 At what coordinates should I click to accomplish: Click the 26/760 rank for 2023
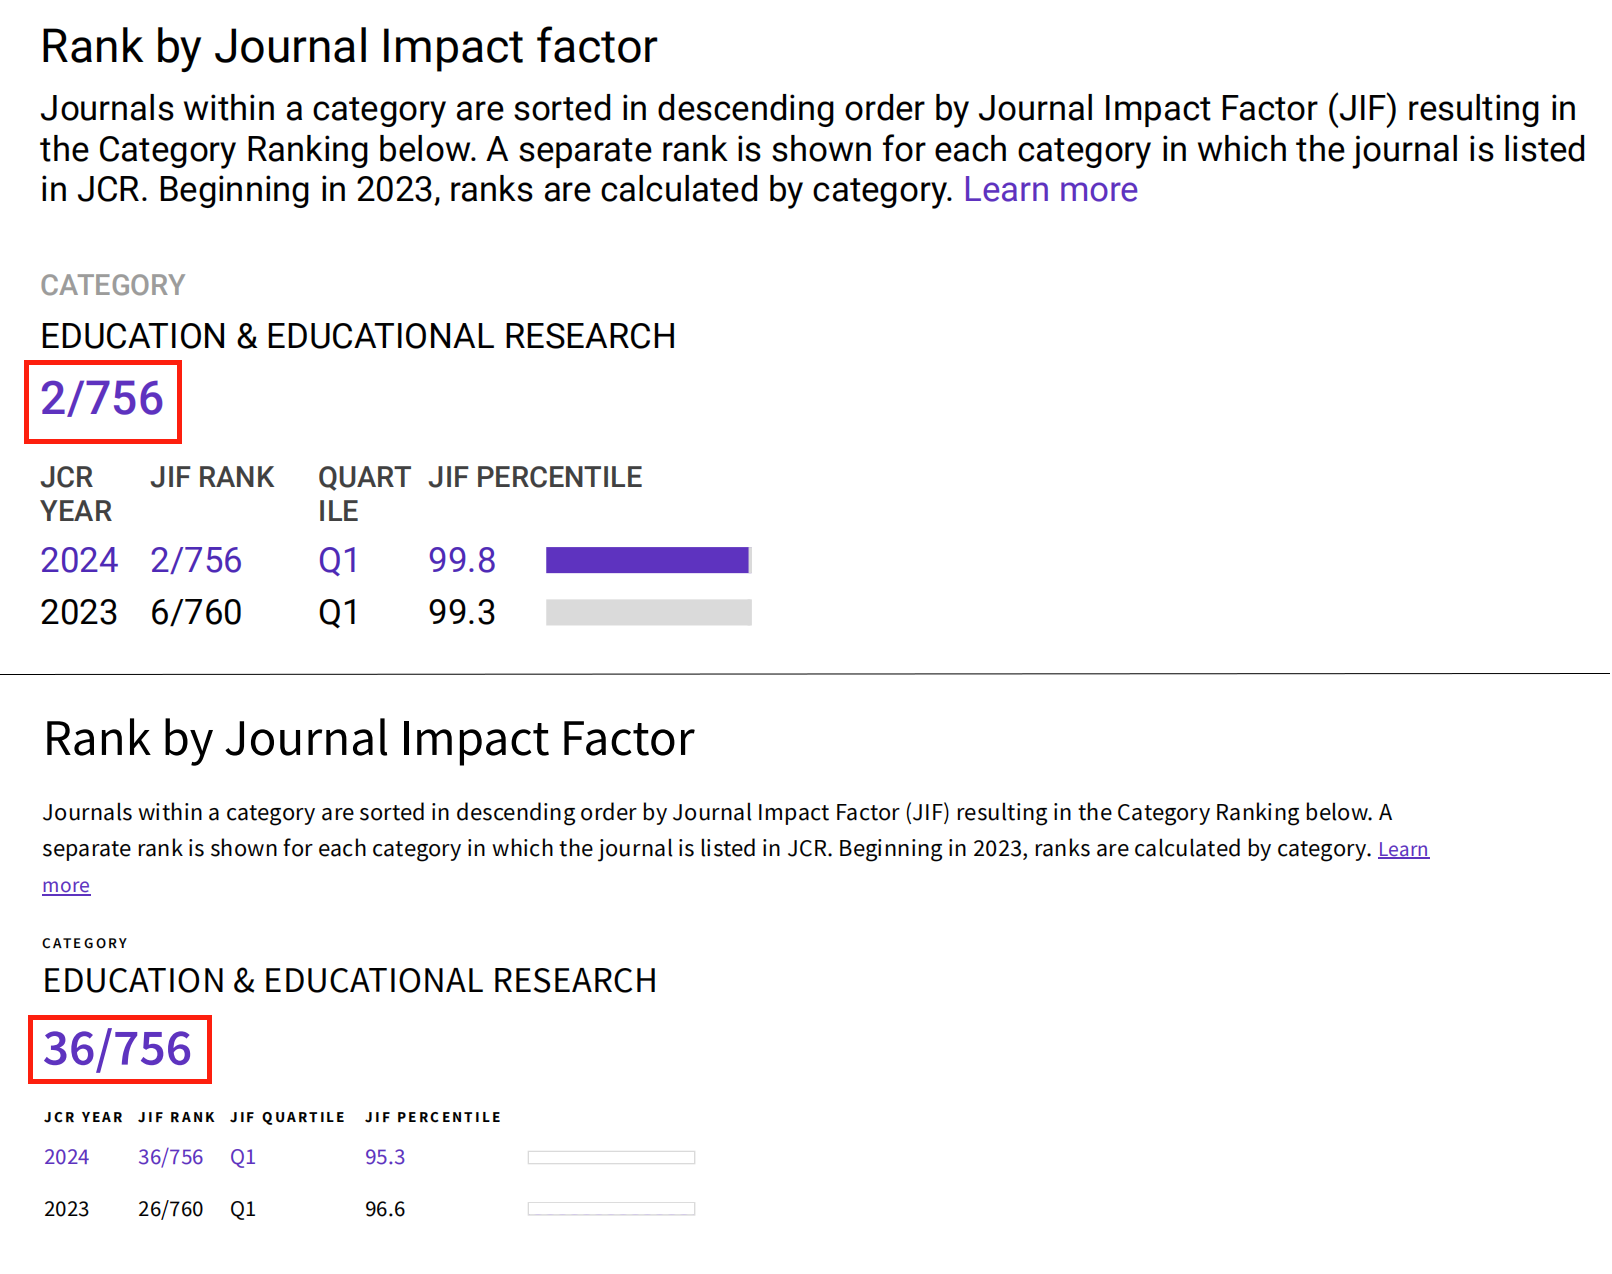pos(170,1209)
